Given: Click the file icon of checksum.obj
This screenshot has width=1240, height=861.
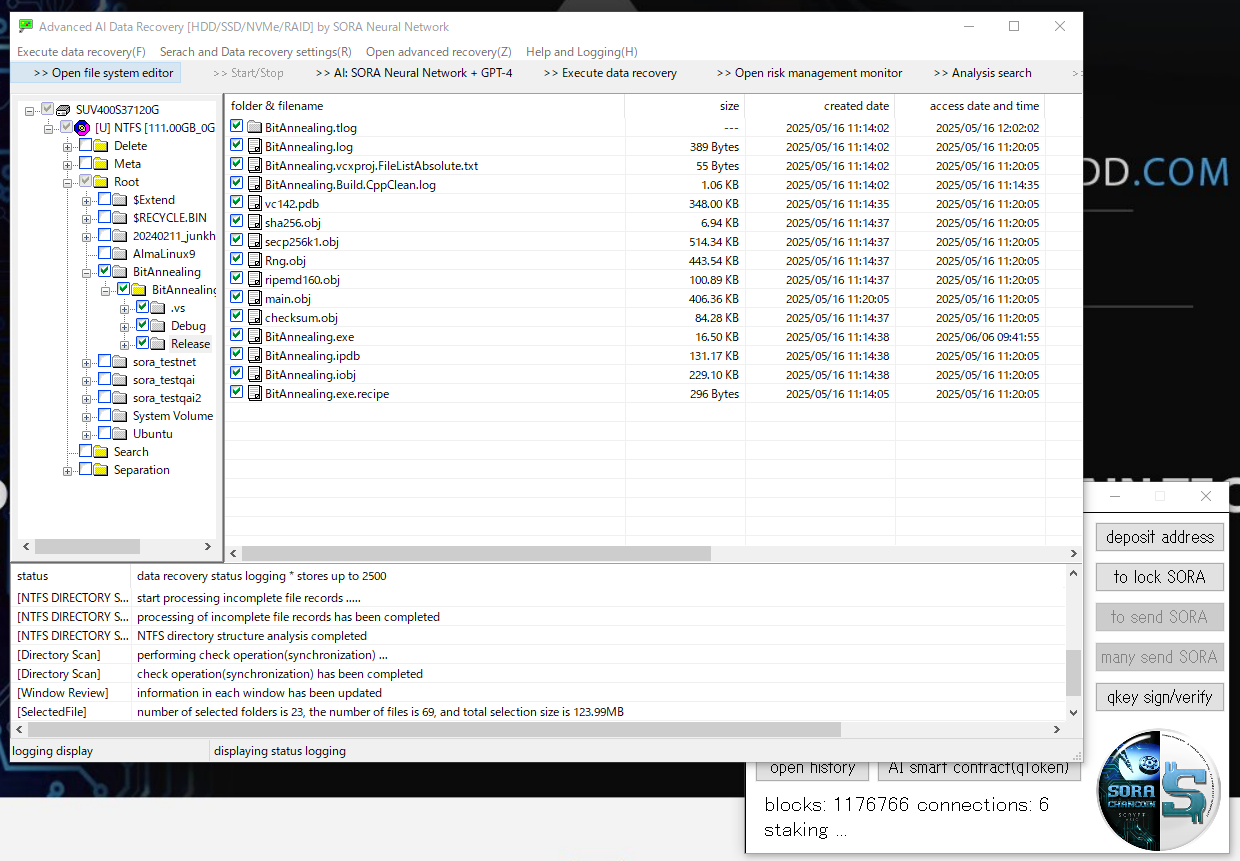Looking at the screenshot, I should (x=254, y=317).
